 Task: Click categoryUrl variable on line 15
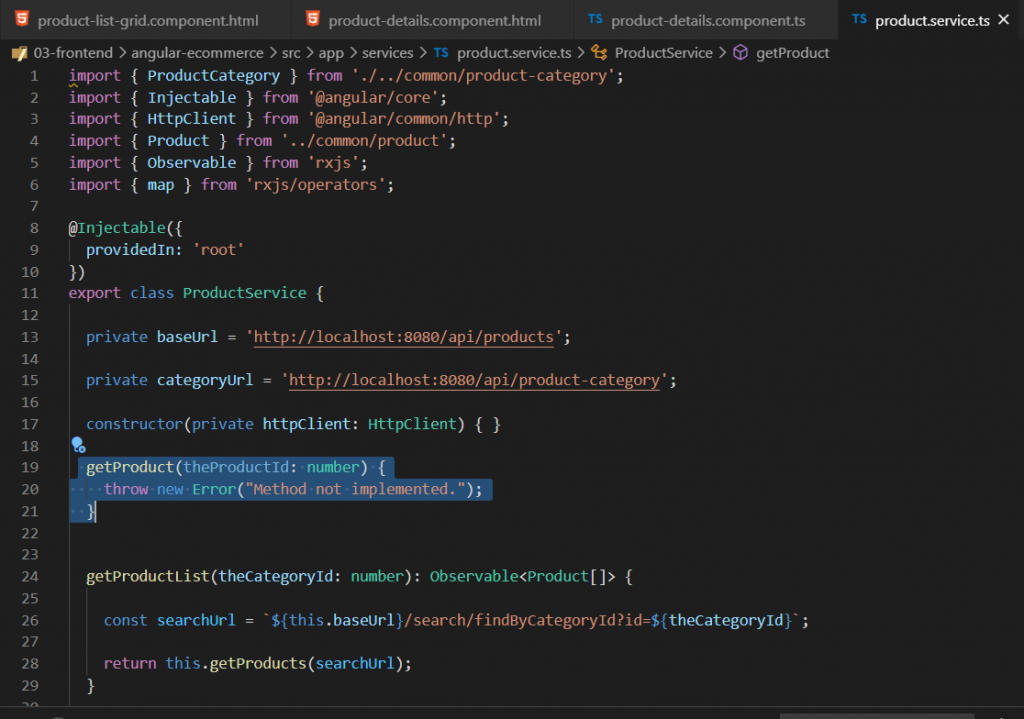point(204,380)
